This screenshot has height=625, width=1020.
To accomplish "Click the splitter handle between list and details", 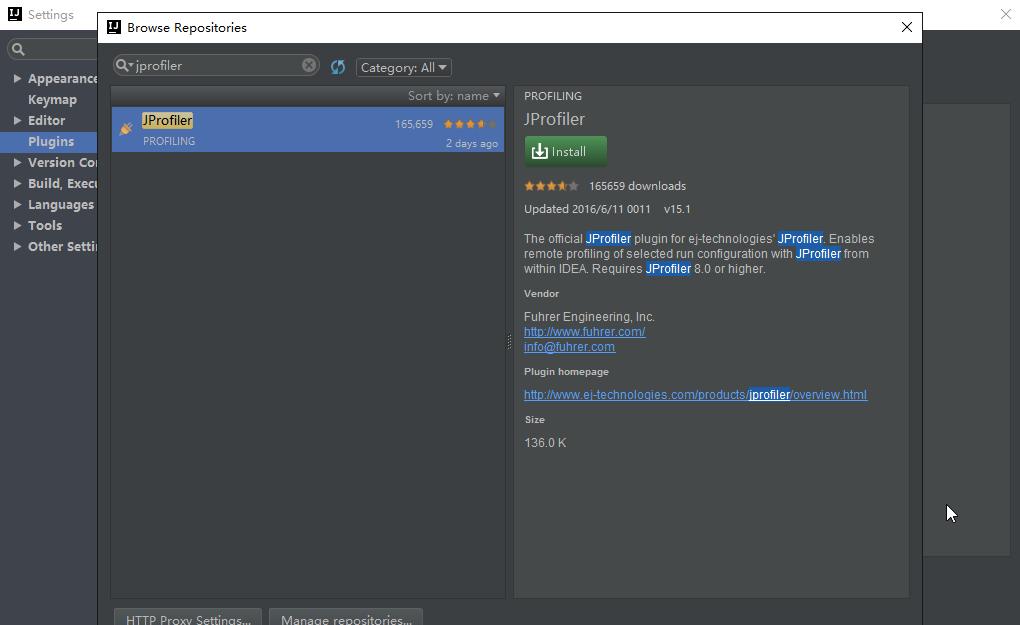I will [509, 342].
